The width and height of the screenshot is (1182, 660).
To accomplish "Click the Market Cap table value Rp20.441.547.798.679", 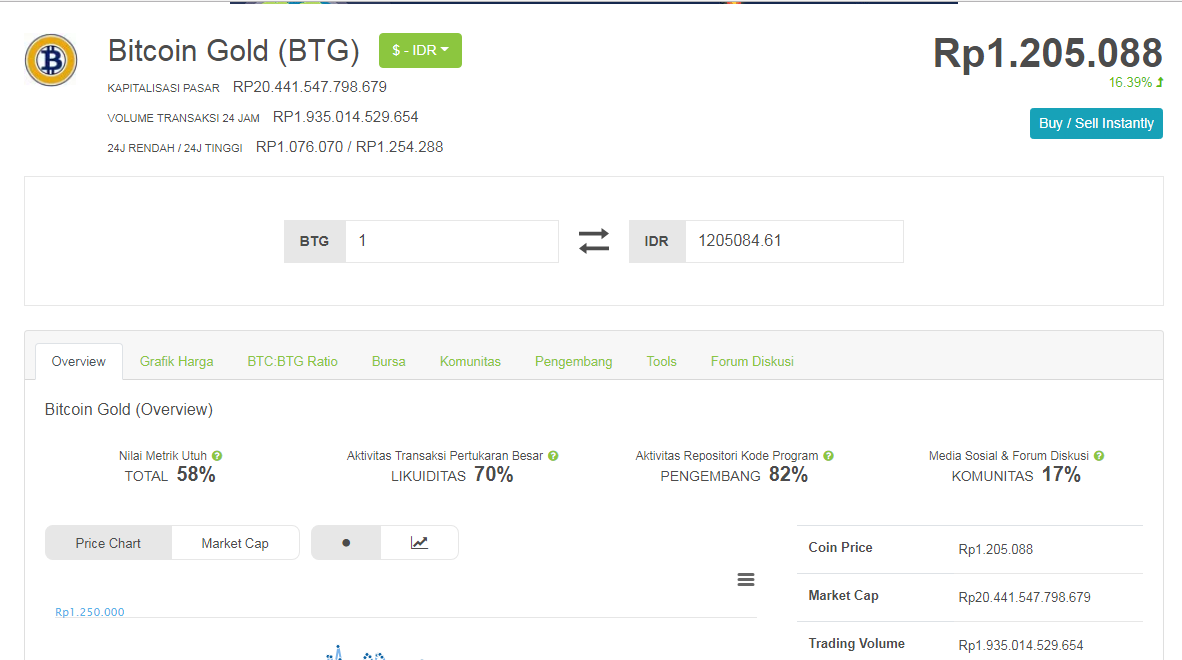I will (x=1024, y=597).
